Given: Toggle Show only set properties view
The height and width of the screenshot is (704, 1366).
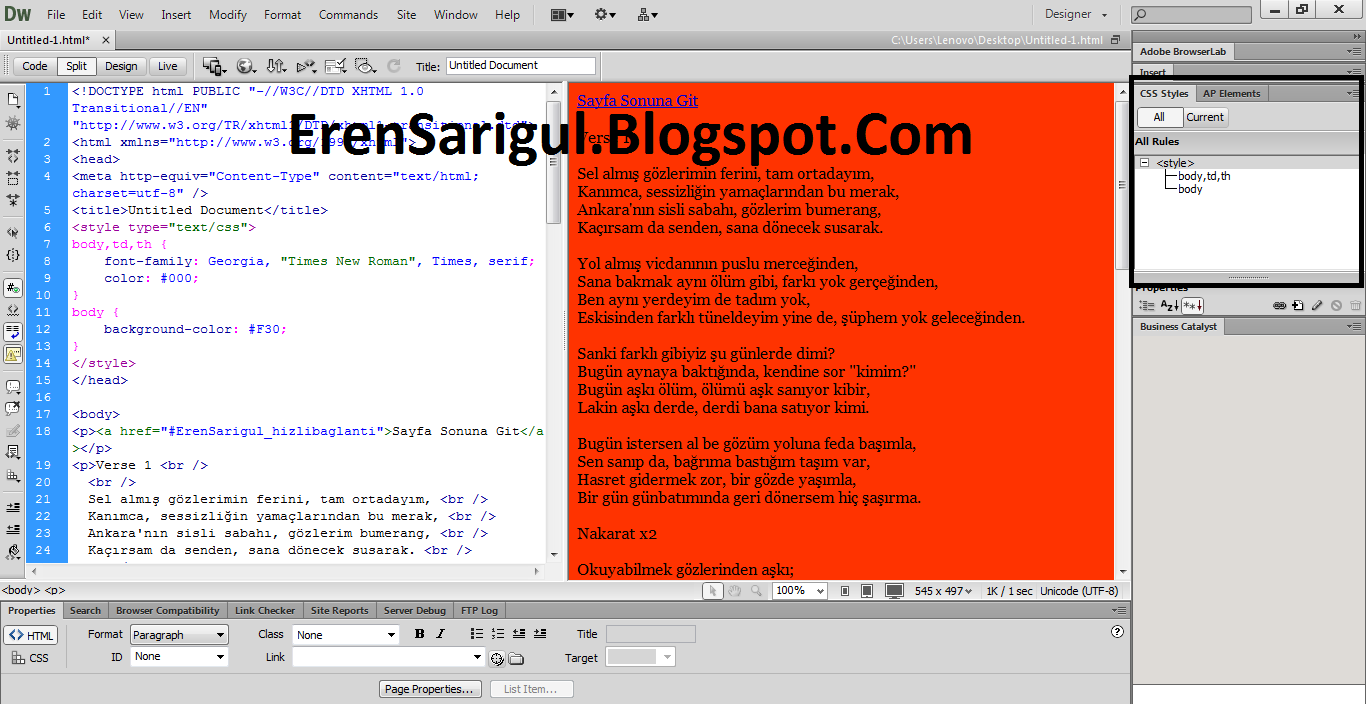Looking at the screenshot, I should tap(1193, 305).
